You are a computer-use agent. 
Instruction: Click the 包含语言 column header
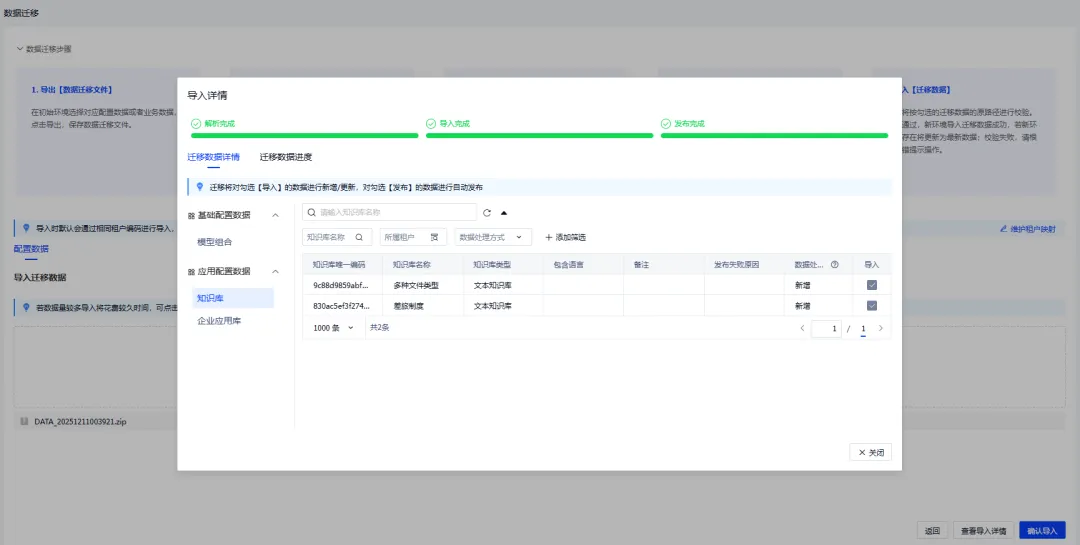coord(583,265)
